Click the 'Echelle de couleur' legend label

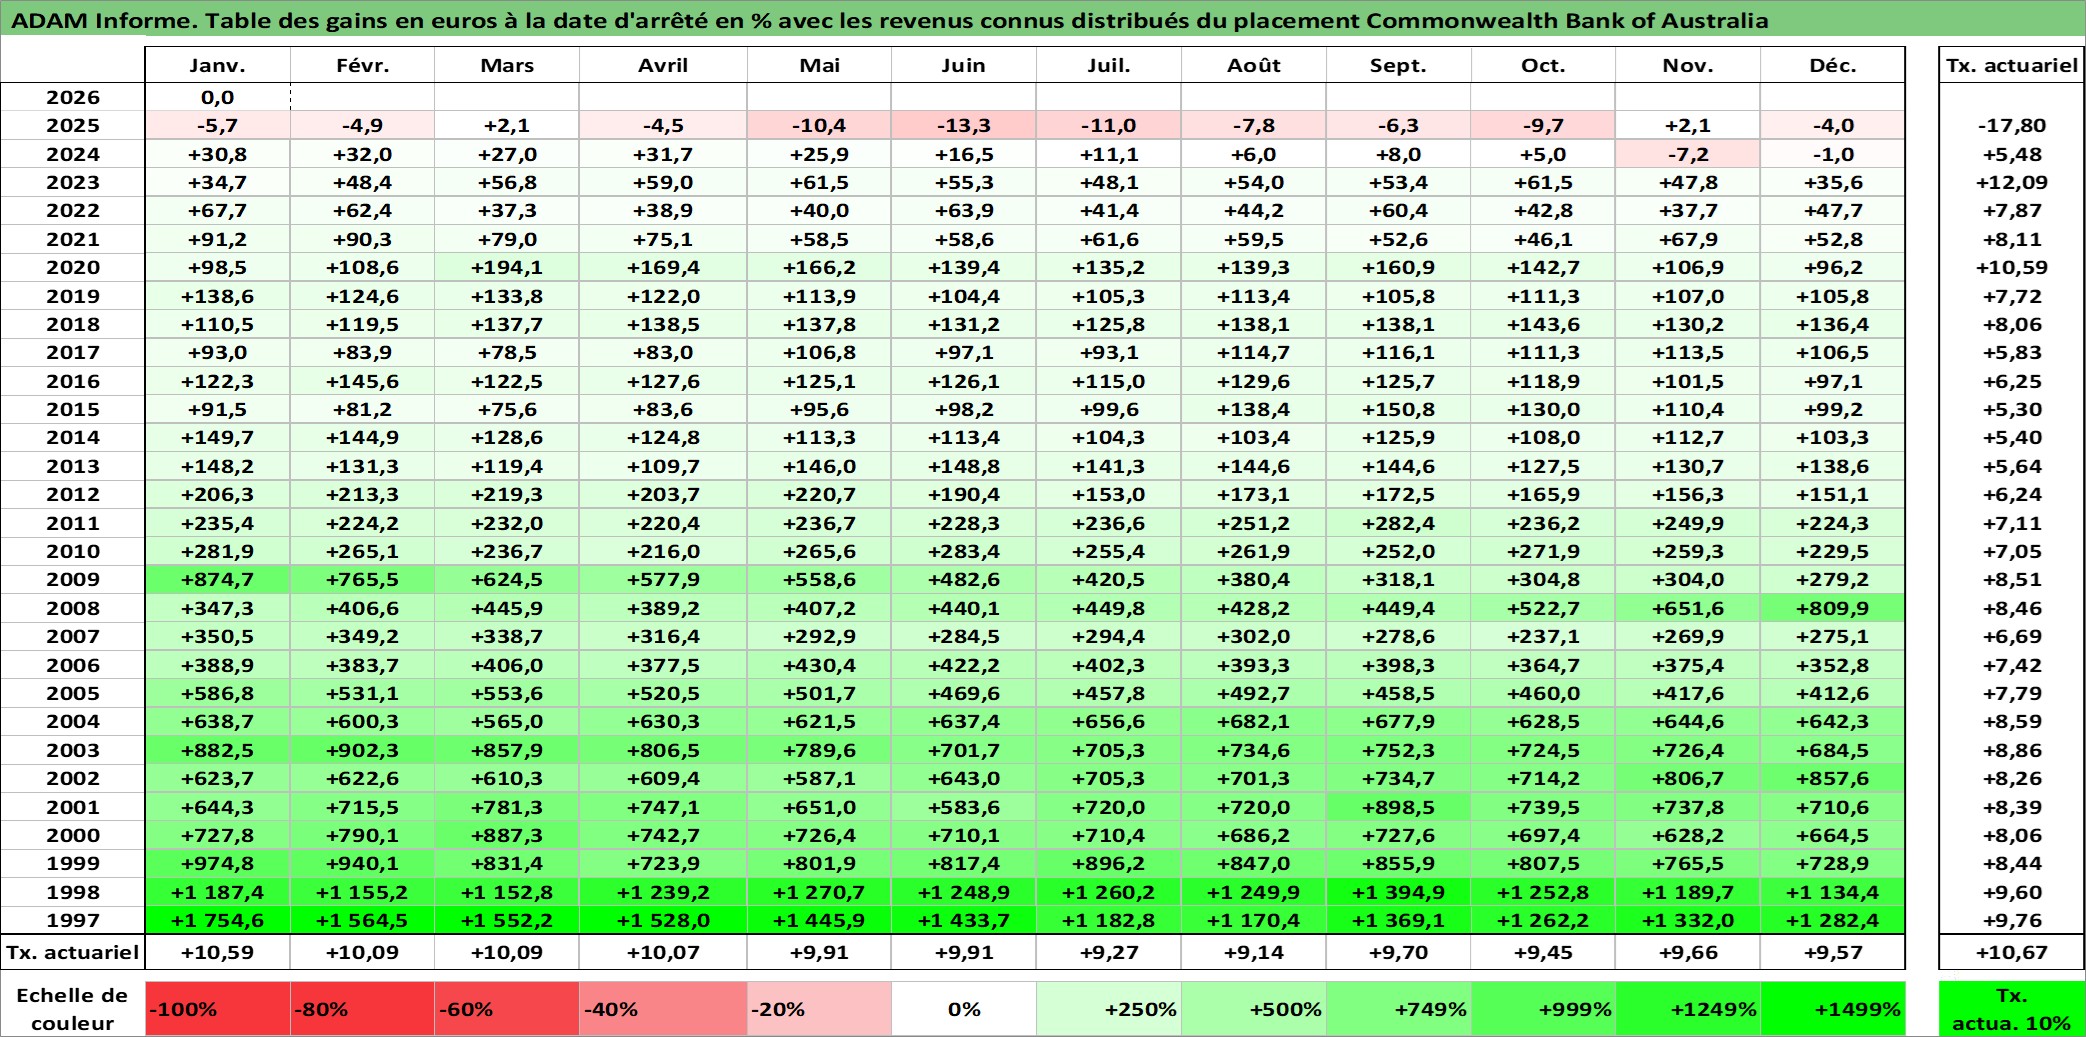coord(73,1009)
